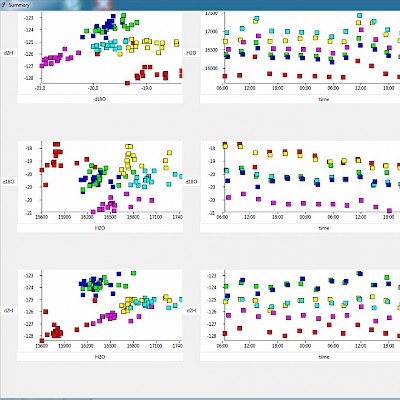Click inside the d18O versus H2O scatter plot
Image resolution: width=400 pixels, height=400 pixels.
(x=111, y=177)
